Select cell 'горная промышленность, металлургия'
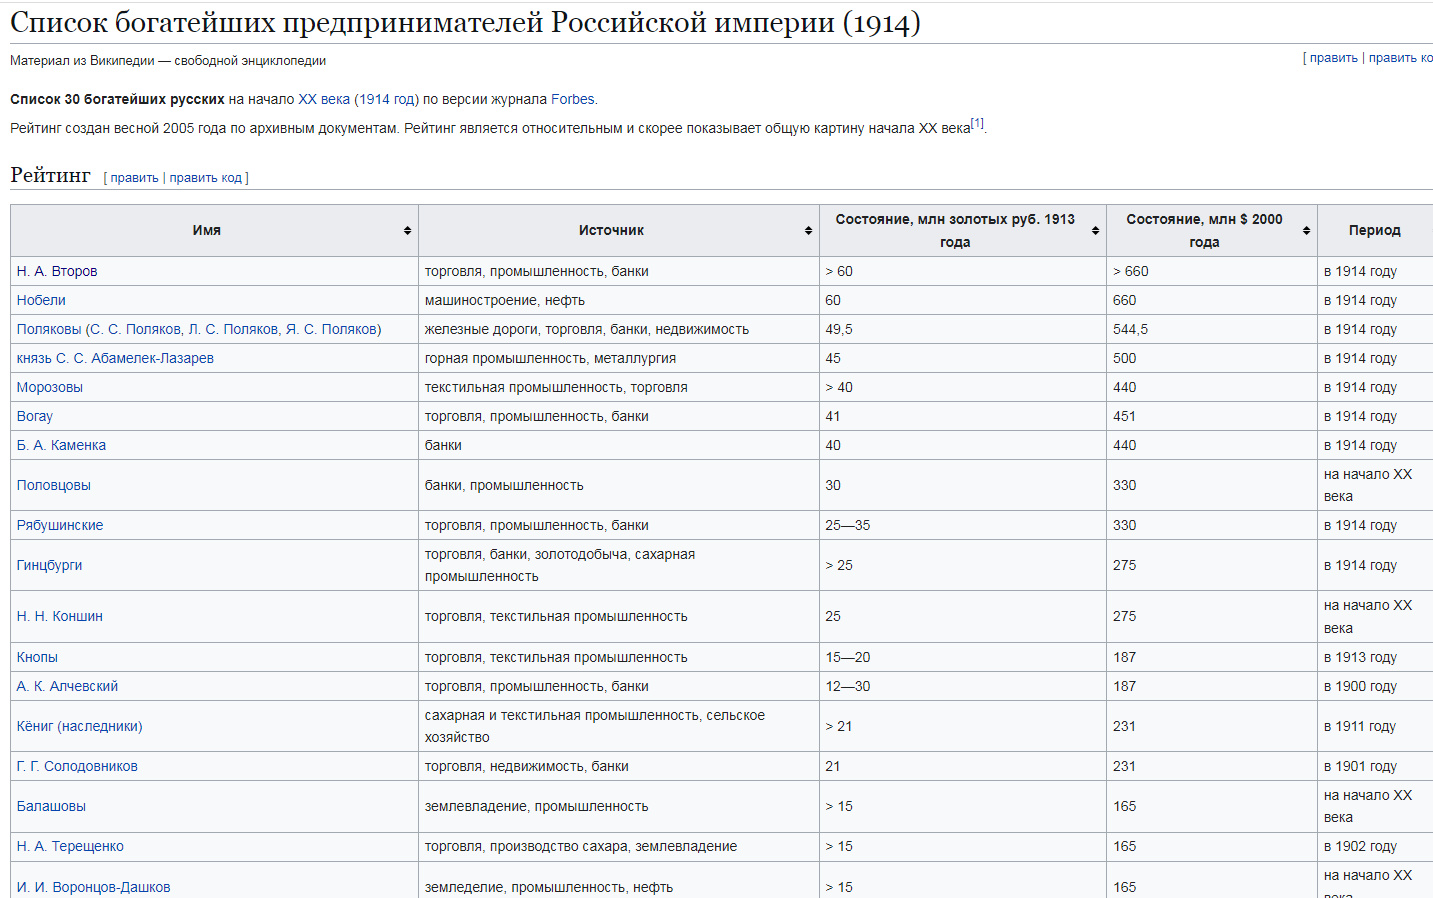1433x898 pixels. coord(619,358)
